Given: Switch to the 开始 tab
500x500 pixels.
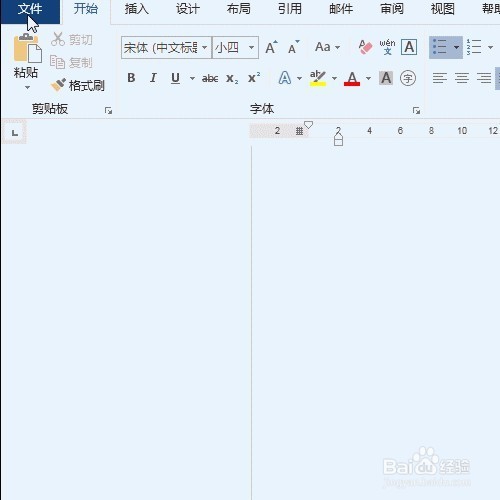Looking at the screenshot, I should click(x=86, y=9).
